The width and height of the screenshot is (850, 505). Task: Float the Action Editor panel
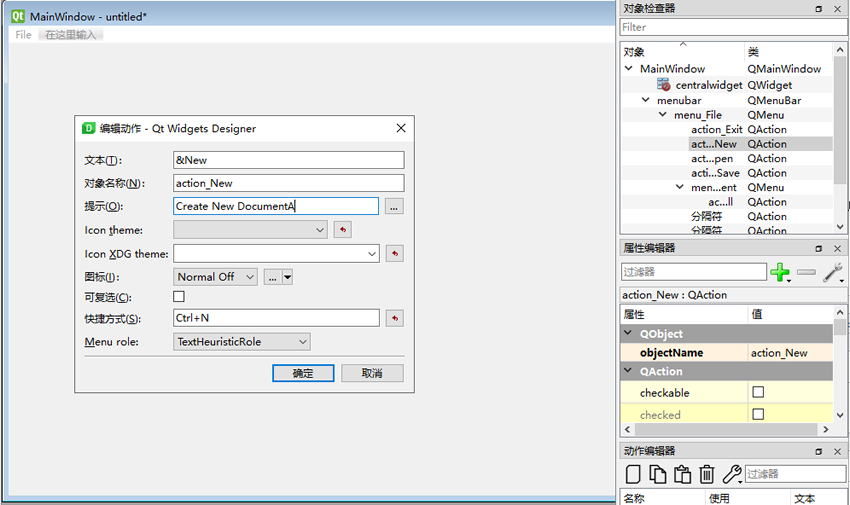(819, 451)
